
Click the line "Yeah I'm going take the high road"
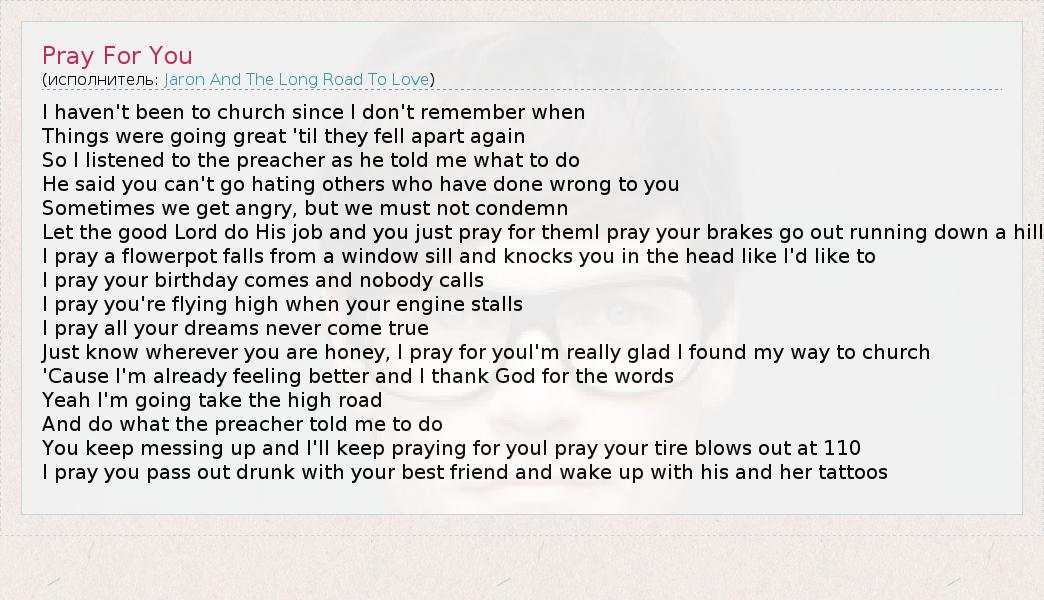tap(212, 400)
